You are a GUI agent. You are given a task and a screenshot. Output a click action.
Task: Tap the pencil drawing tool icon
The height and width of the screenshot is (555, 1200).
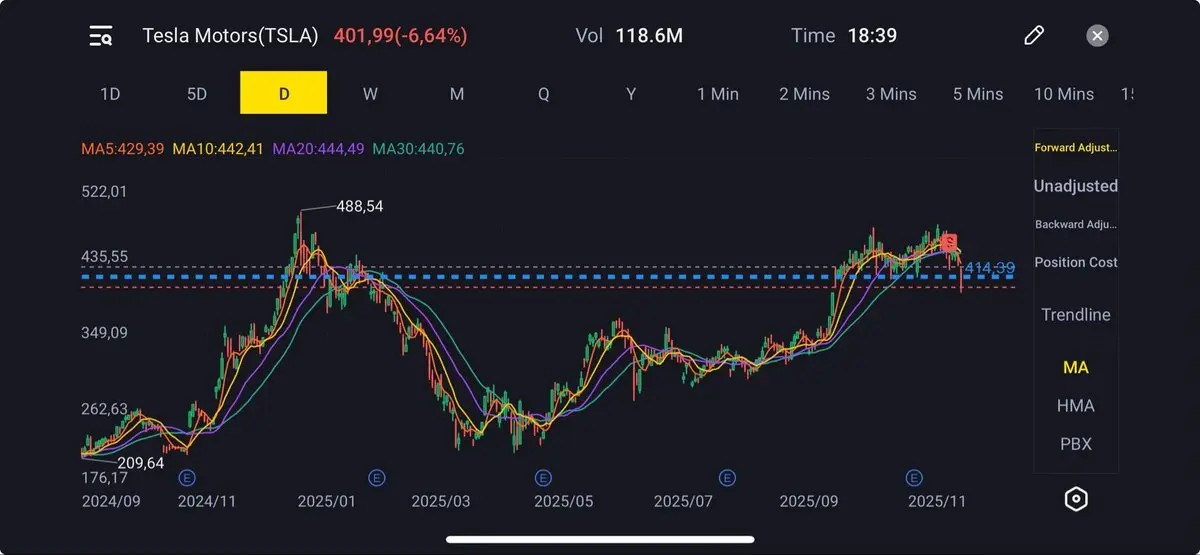coord(1034,36)
